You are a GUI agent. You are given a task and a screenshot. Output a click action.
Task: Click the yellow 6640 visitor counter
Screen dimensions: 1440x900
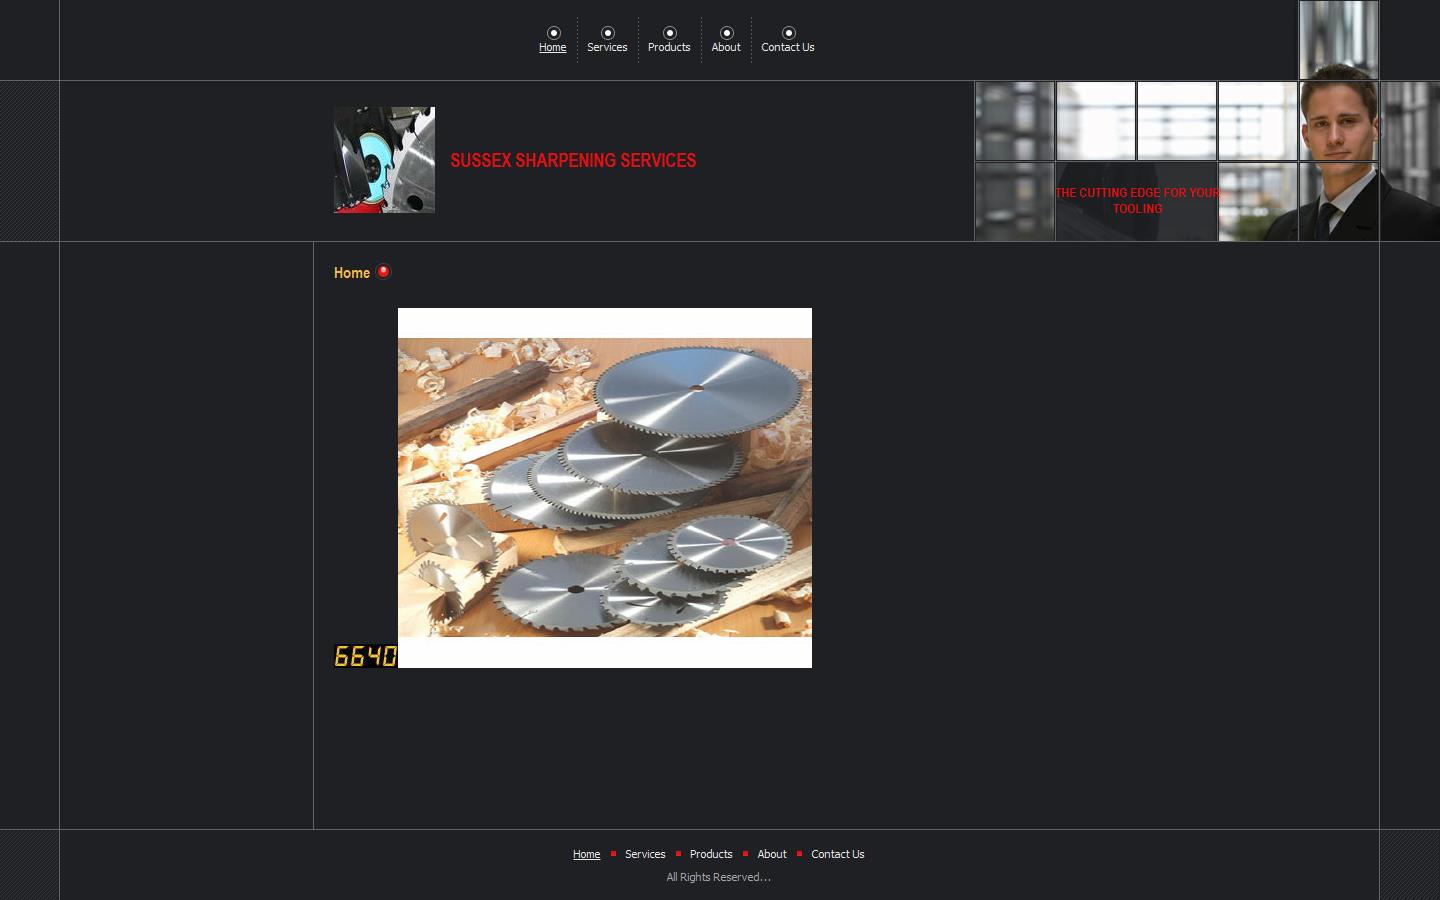[365, 656]
